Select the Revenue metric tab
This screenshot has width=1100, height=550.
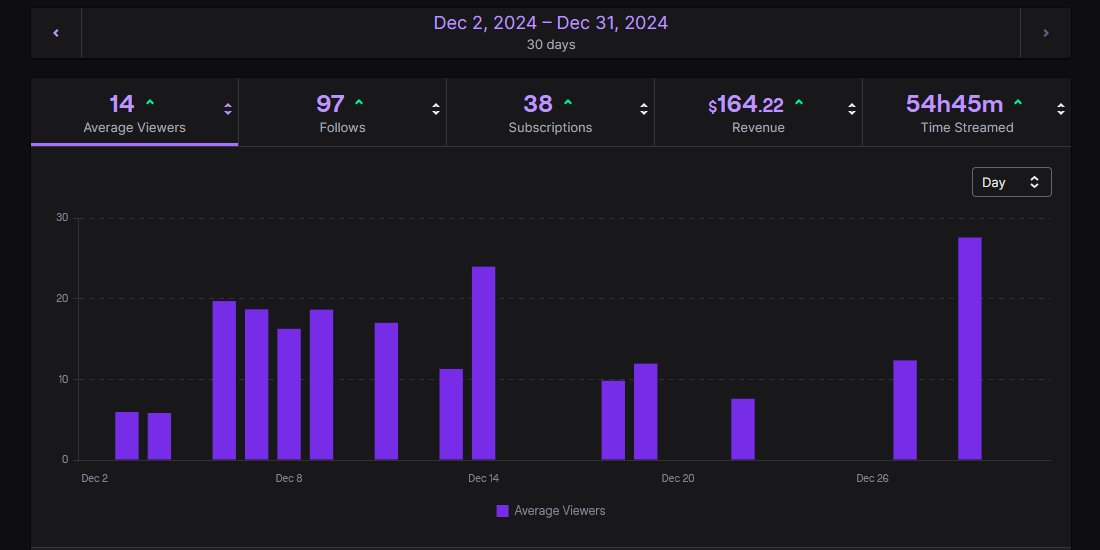coord(758,112)
